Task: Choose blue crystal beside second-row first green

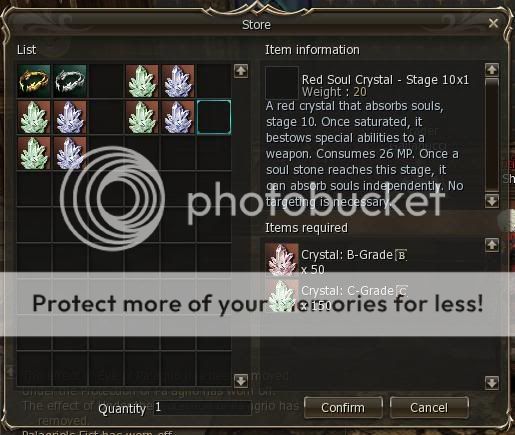Action: click(70, 117)
